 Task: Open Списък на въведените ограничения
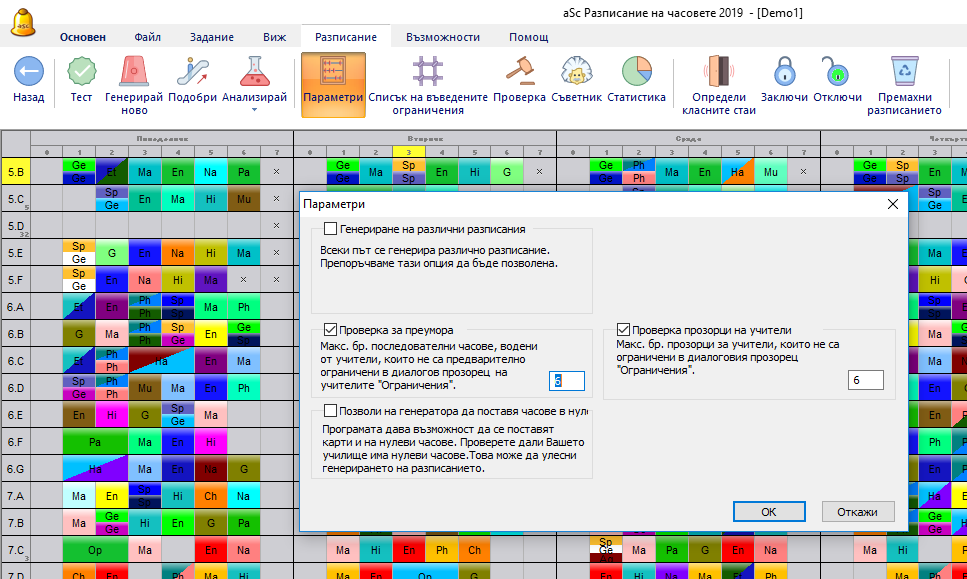(x=427, y=73)
